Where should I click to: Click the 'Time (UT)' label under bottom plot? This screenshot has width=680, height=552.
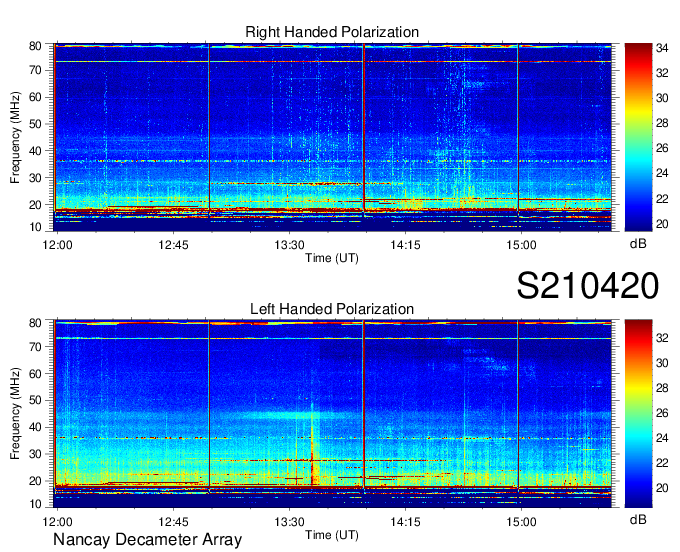pyautogui.click(x=332, y=535)
